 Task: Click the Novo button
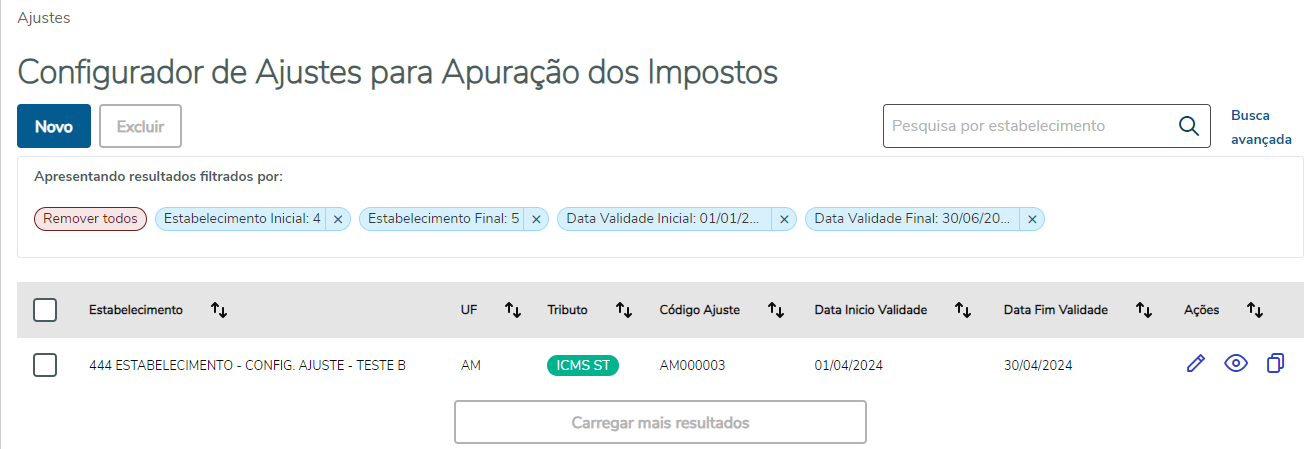point(54,126)
